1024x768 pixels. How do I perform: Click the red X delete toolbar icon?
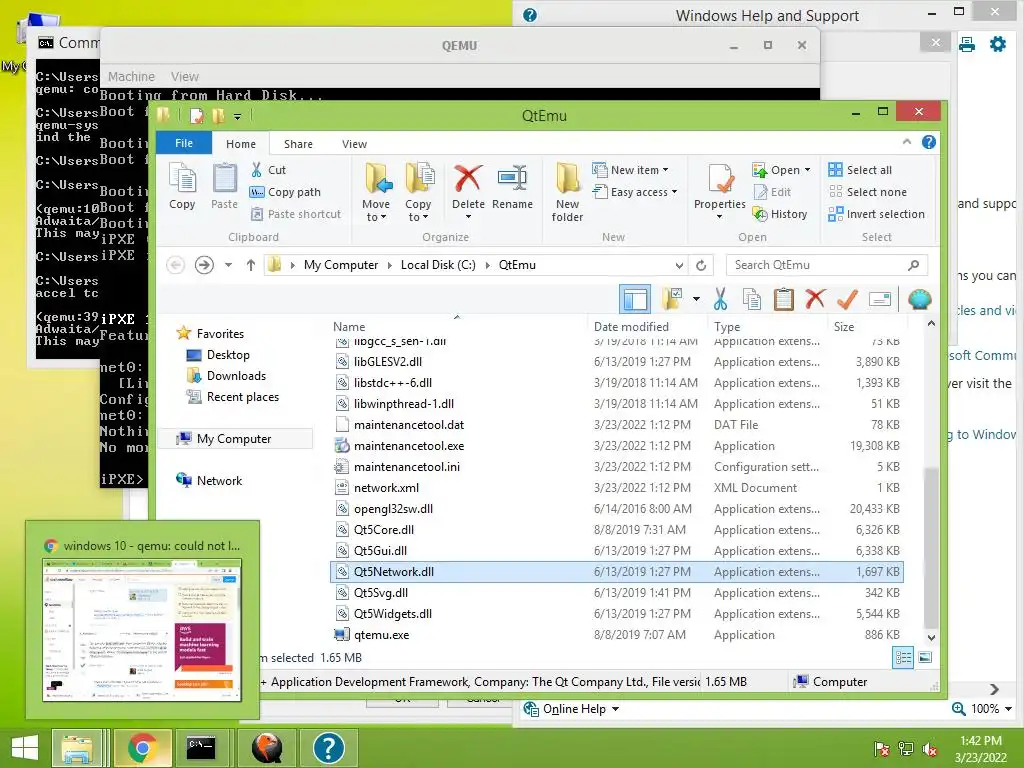click(815, 299)
